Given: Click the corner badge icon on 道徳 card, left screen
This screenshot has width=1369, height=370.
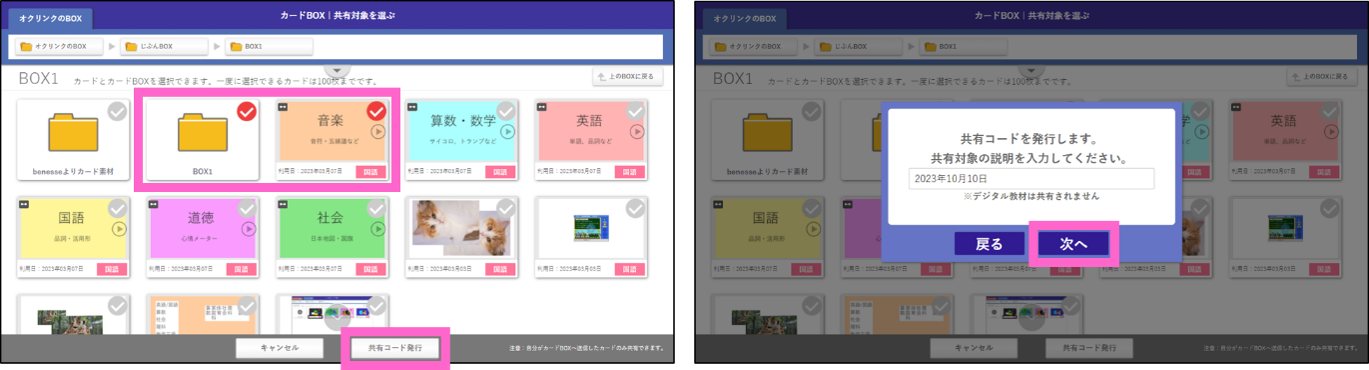Looking at the screenshot, I should tap(154, 203).
